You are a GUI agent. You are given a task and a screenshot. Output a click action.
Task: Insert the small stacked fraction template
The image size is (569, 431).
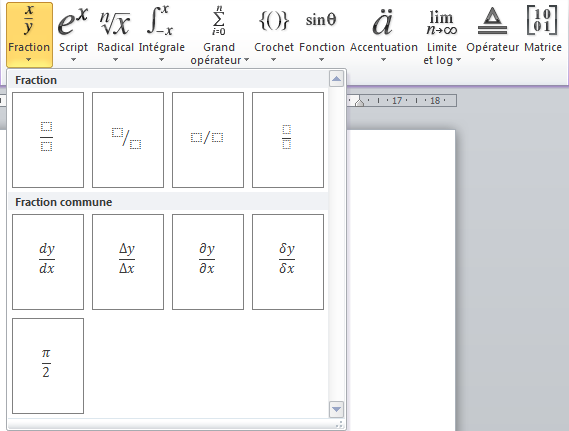[x=288, y=140]
